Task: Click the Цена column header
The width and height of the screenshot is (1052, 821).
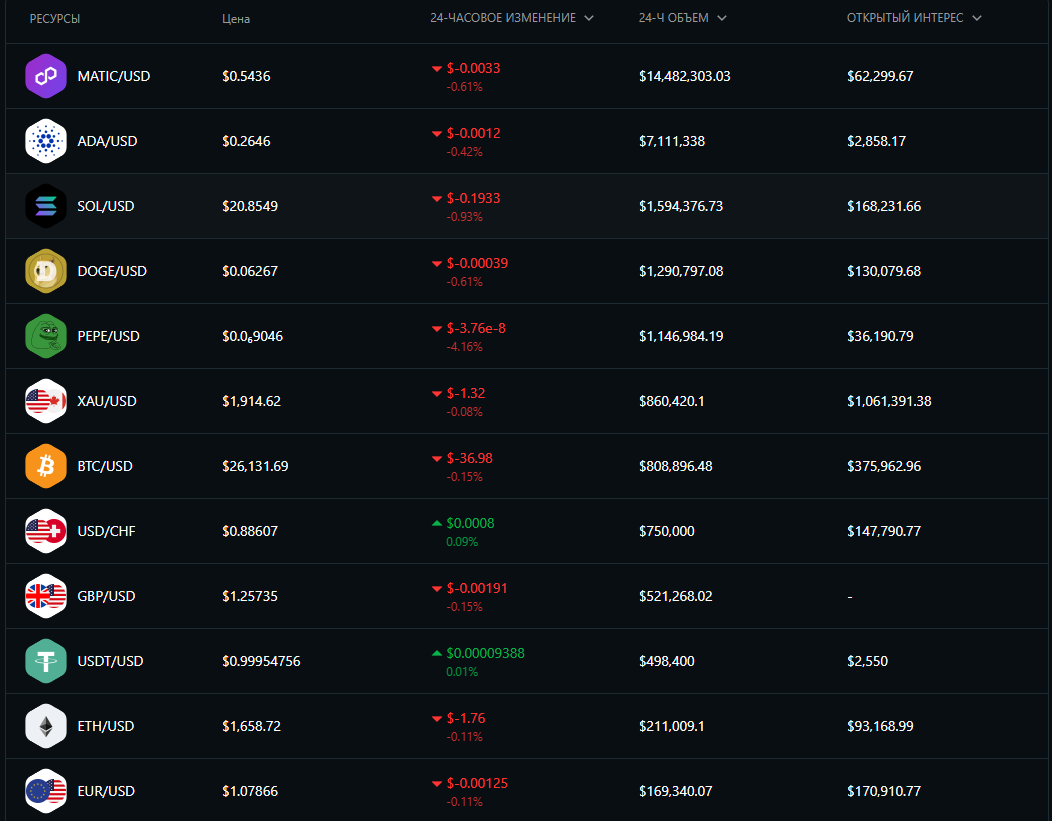Action: pyautogui.click(x=236, y=19)
